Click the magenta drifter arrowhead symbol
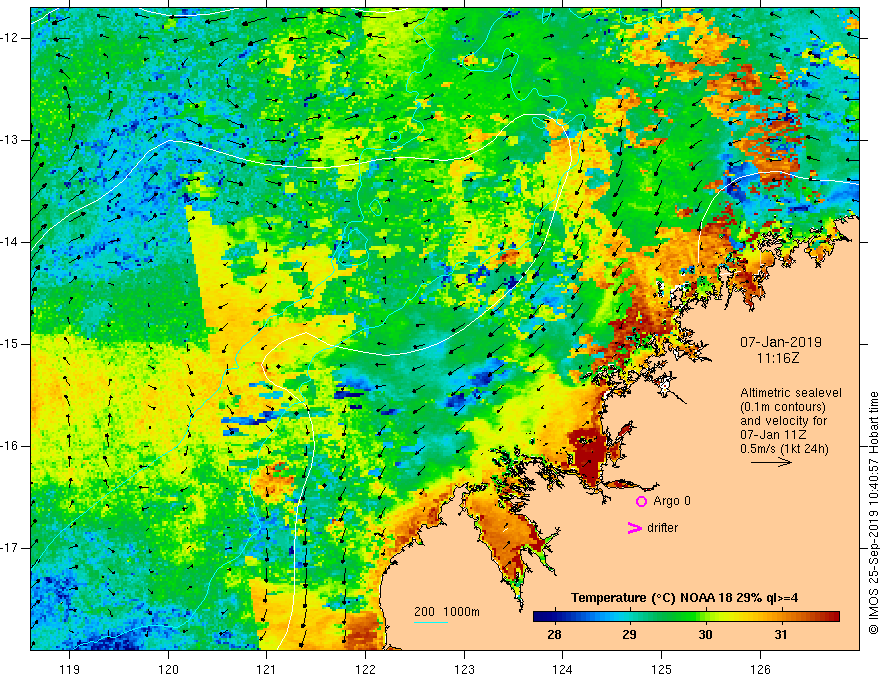Viewport: 880px width, 680px height. click(635, 528)
